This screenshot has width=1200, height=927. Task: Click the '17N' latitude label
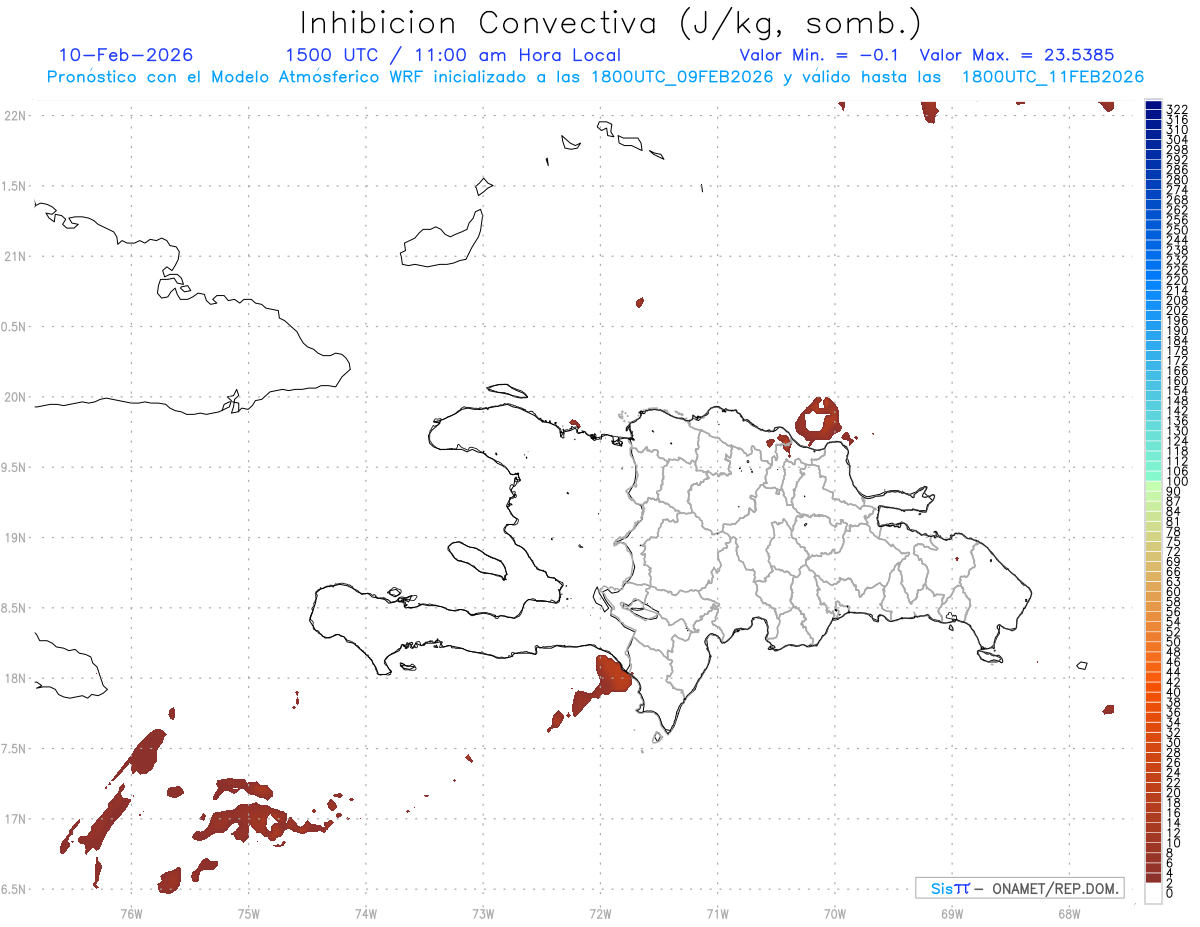click(15, 819)
